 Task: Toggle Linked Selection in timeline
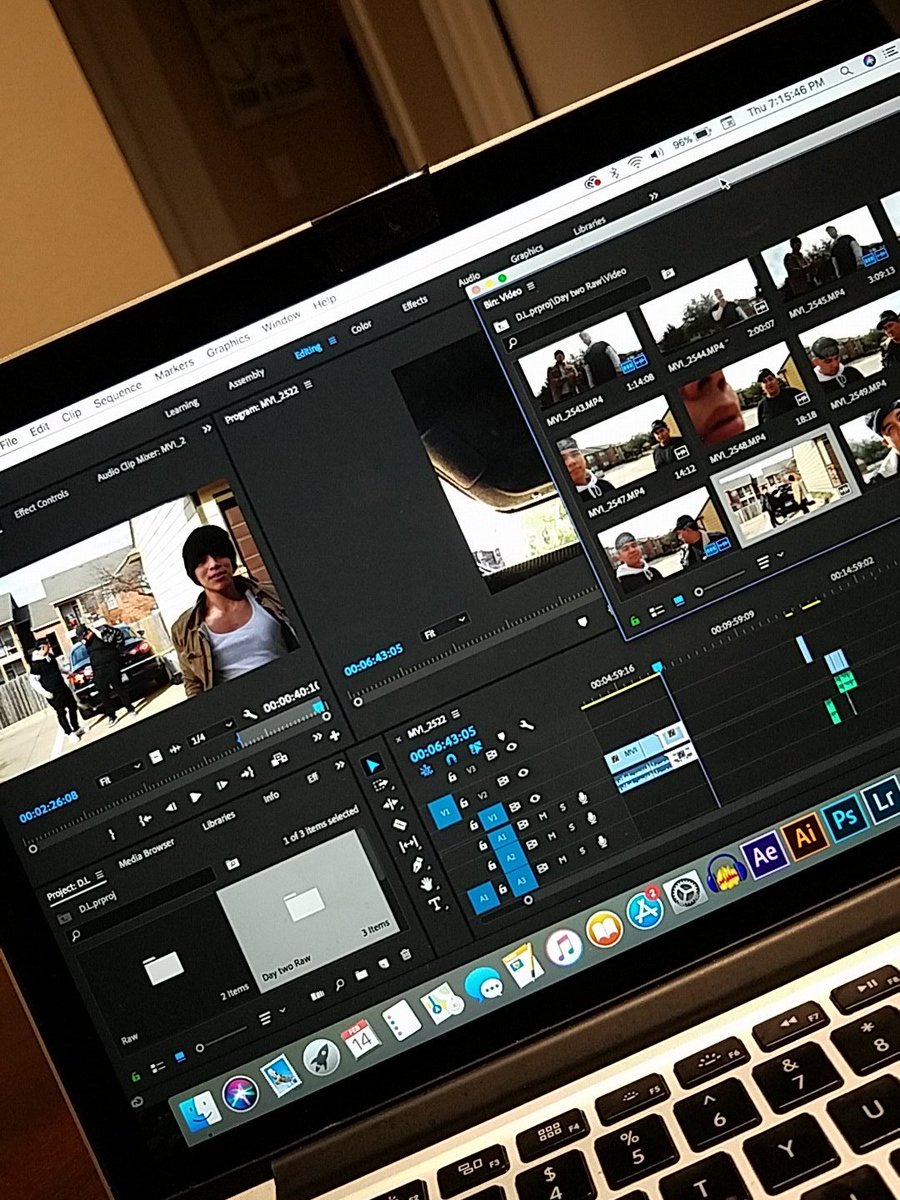tap(474, 746)
